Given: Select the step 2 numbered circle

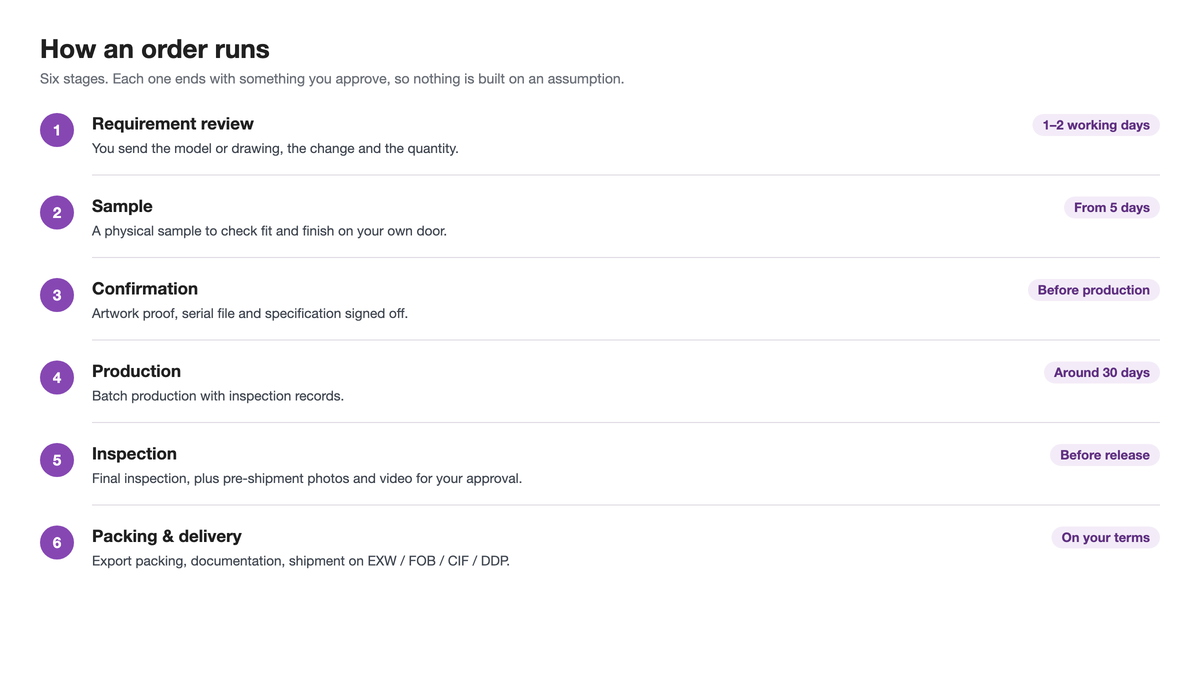Looking at the screenshot, I should point(57,212).
